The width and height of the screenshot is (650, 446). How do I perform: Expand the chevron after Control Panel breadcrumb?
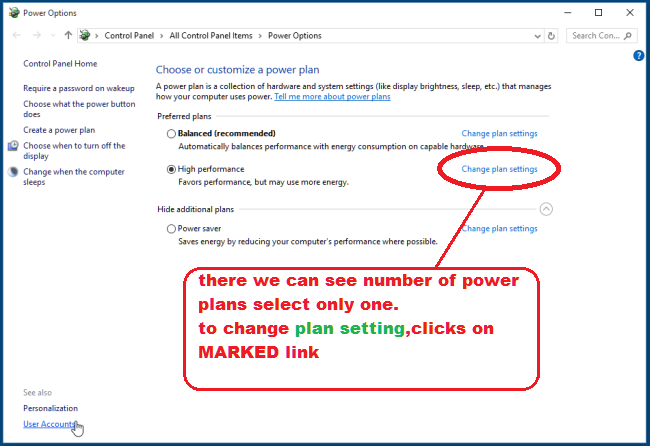(x=162, y=36)
